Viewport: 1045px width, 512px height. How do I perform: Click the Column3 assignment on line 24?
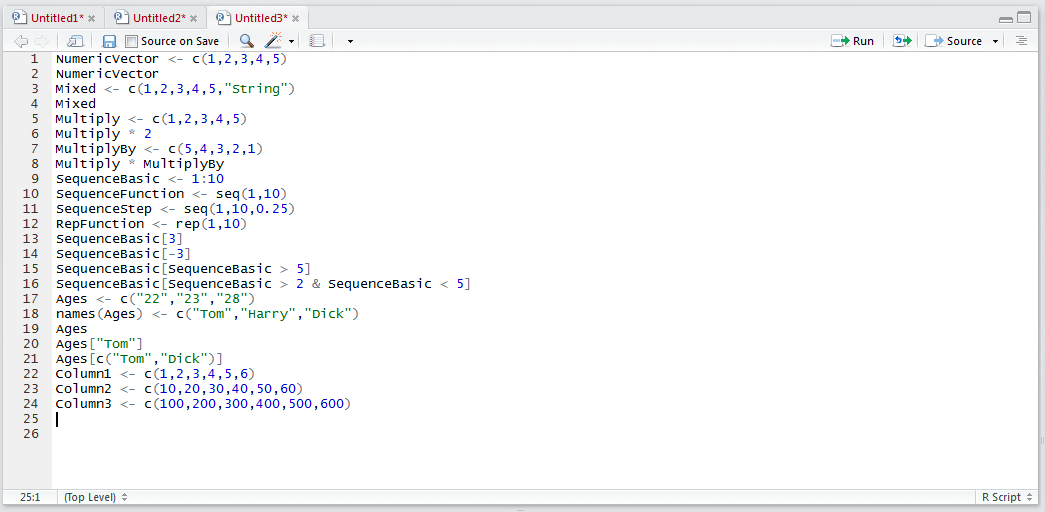[x=203, y=404]
